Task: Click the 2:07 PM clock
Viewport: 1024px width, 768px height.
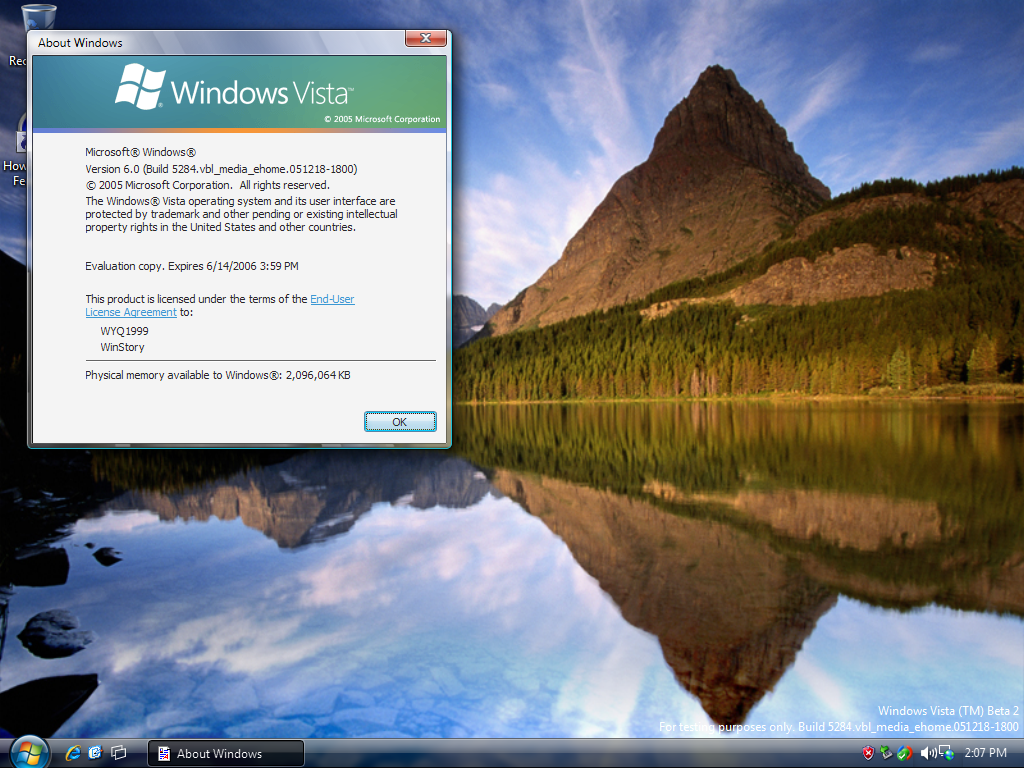Action: (x=985, y=753)
